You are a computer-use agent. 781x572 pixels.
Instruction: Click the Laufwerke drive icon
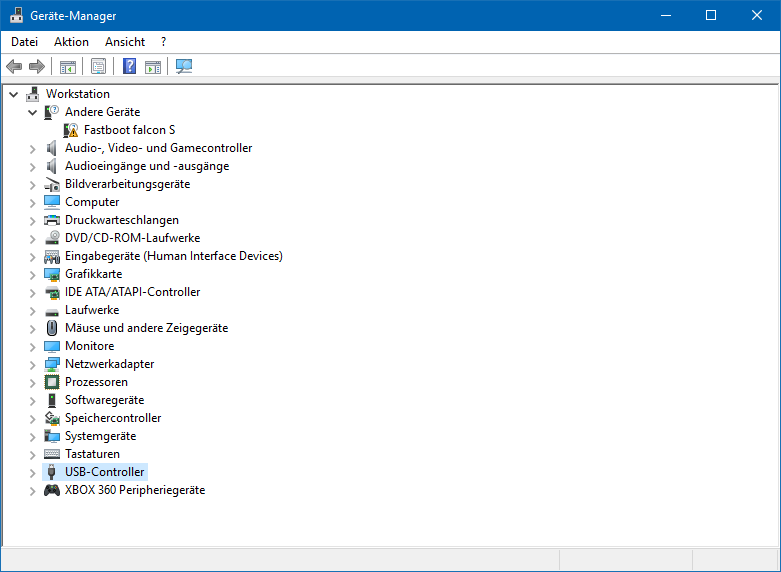click(52, 311)
